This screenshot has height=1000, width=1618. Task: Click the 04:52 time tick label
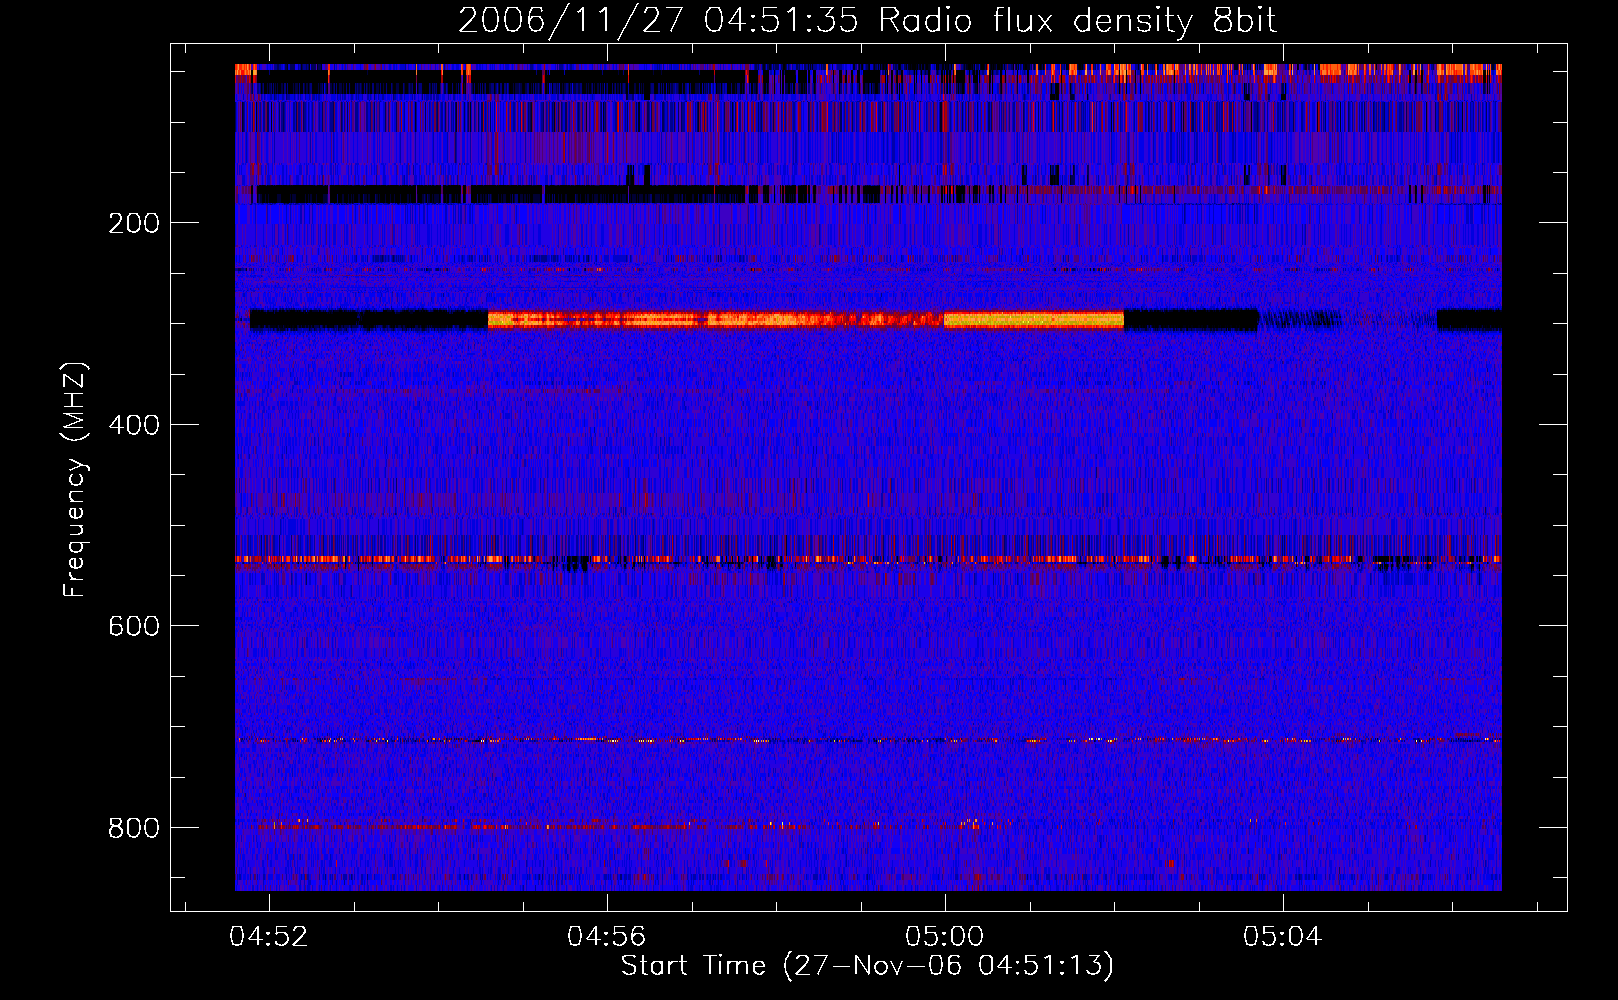pos(269,937)
